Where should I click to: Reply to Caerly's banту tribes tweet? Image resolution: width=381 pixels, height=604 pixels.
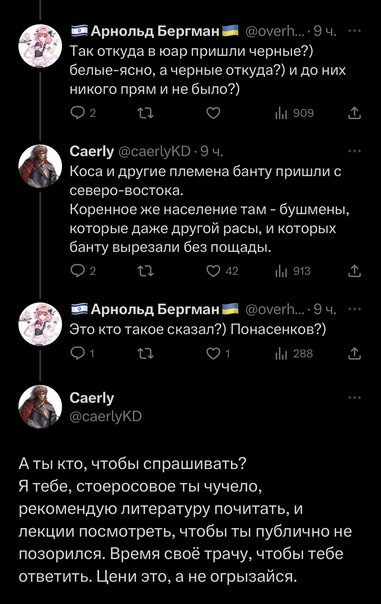(83, 272)
